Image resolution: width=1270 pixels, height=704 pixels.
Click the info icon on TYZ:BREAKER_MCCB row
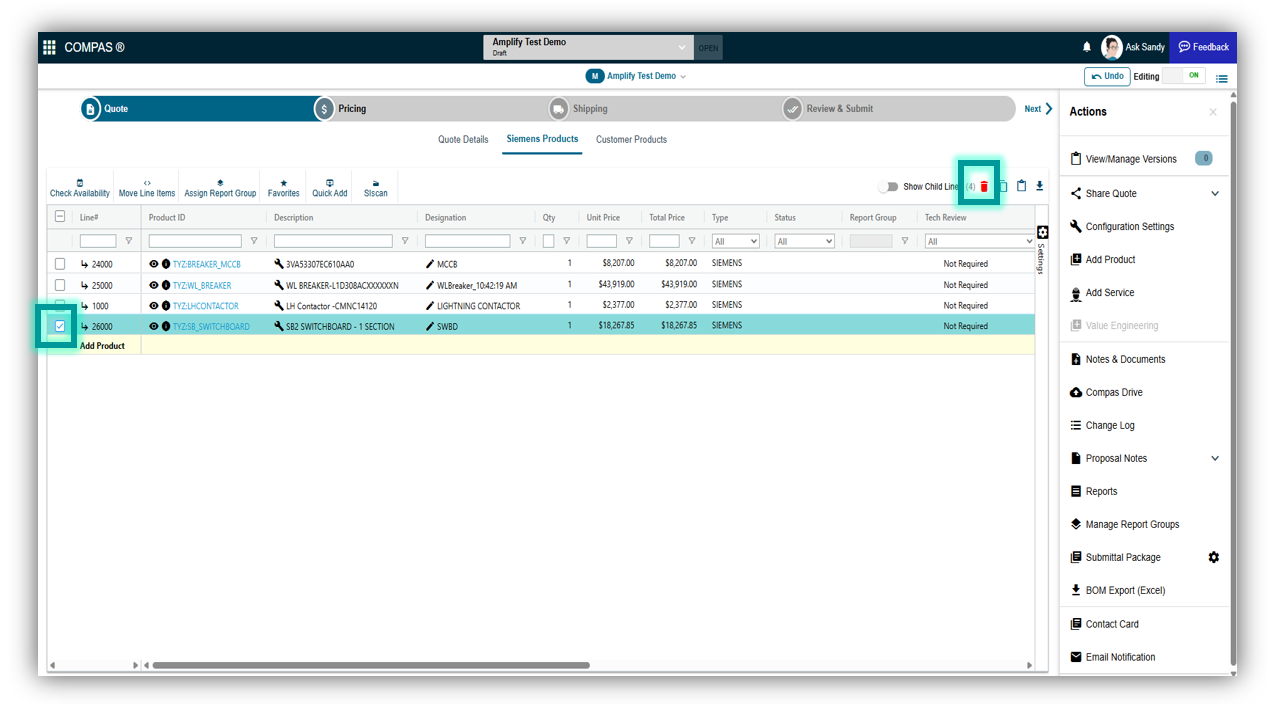[x=166, y=265]
